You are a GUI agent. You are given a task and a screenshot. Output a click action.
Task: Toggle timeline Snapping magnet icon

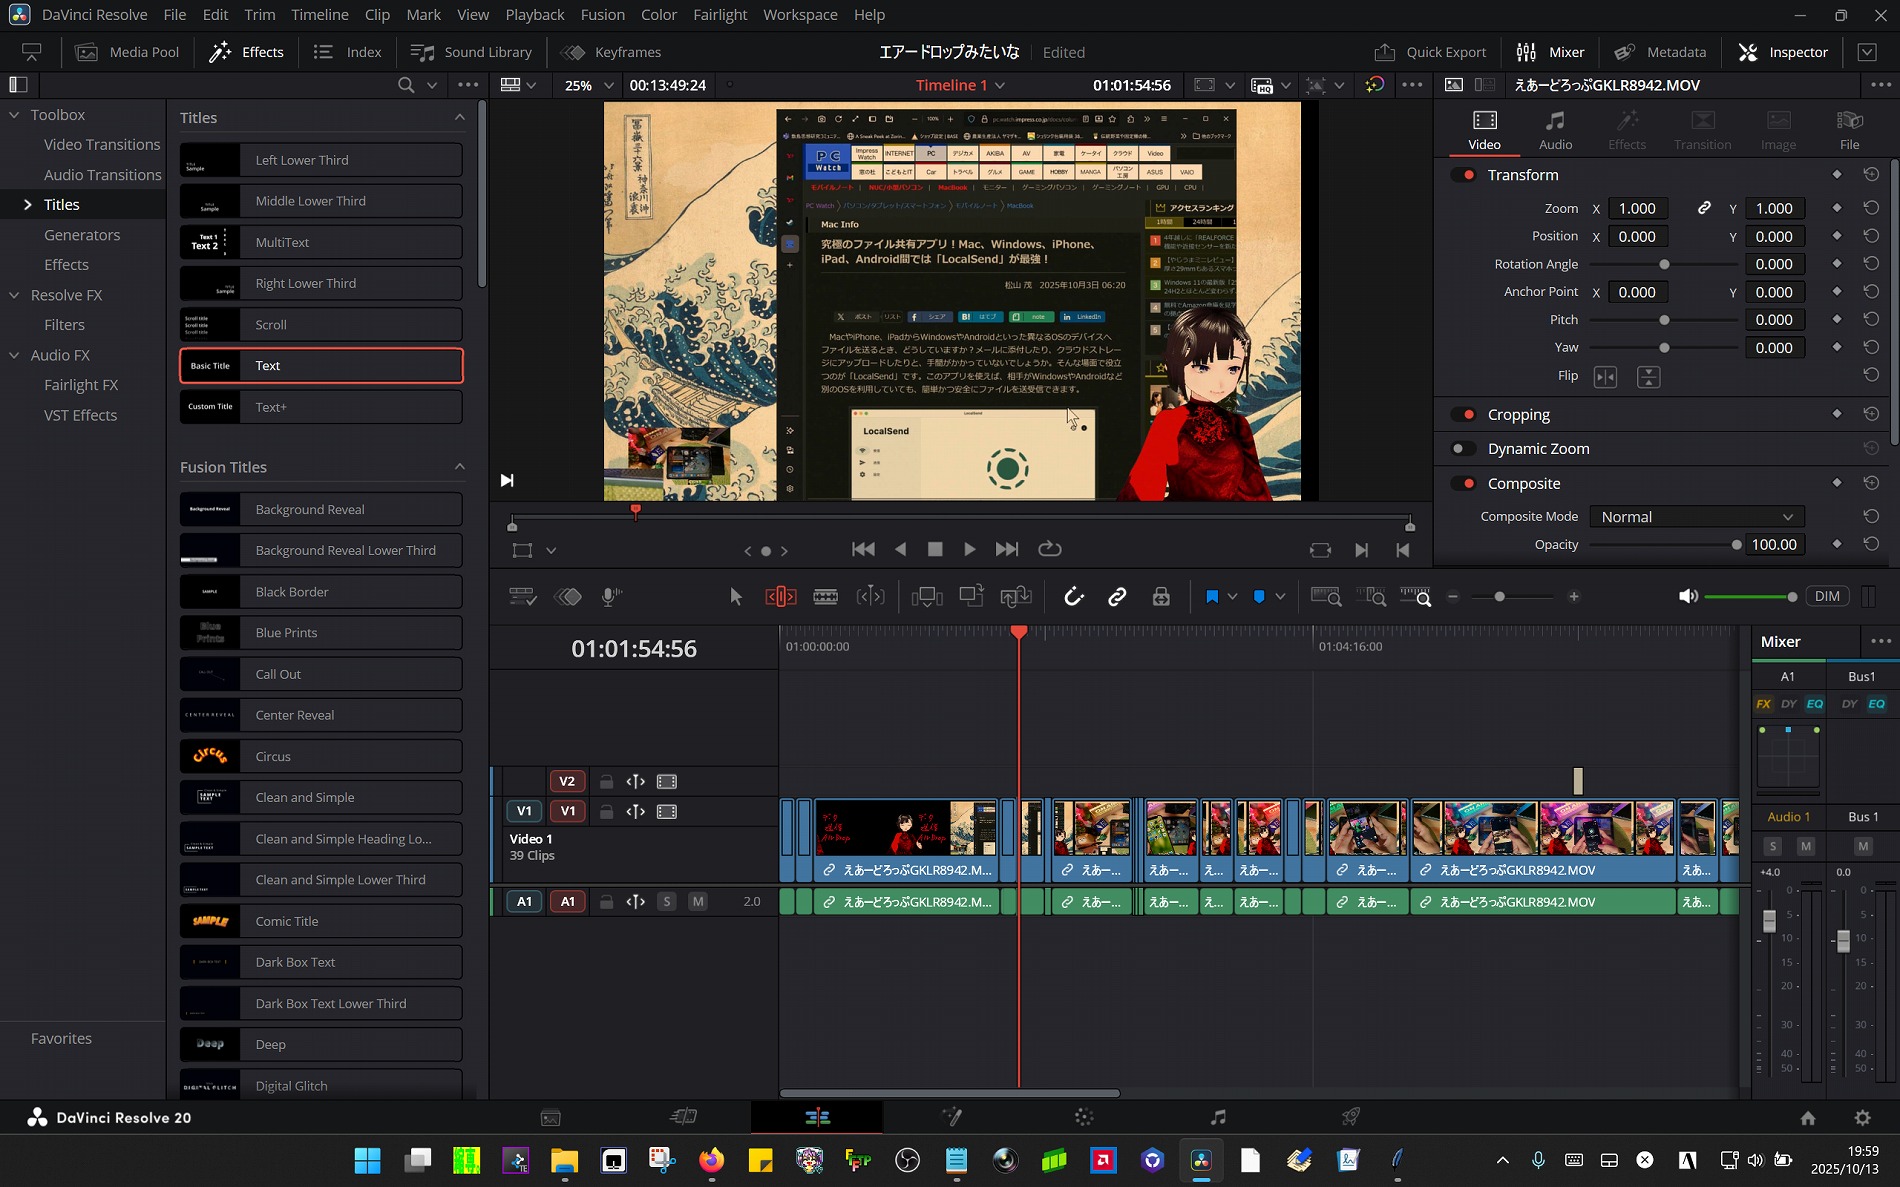1073,597
